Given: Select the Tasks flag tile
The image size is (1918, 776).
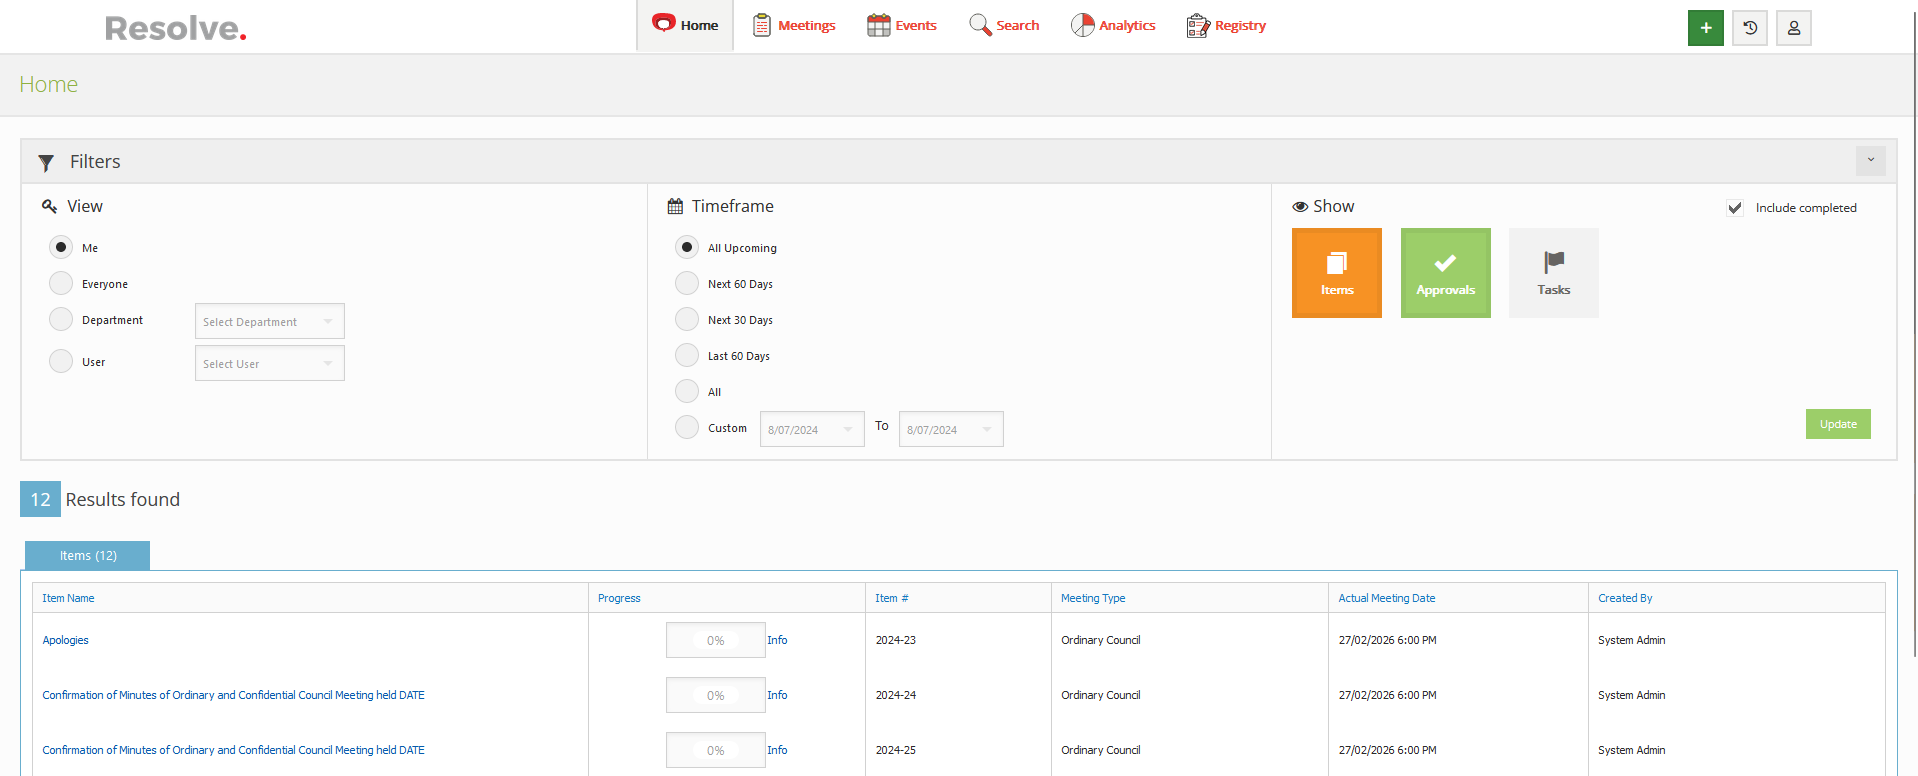Looking at the screenshot, I should (1553, 273).
